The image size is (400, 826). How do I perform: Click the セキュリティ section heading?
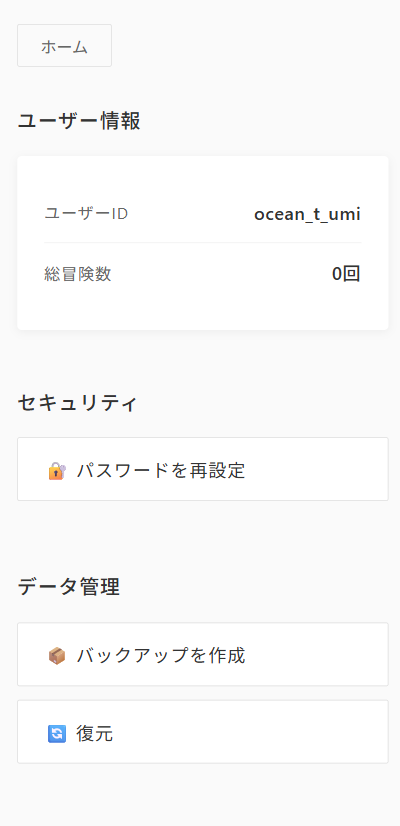coord(77,403)
